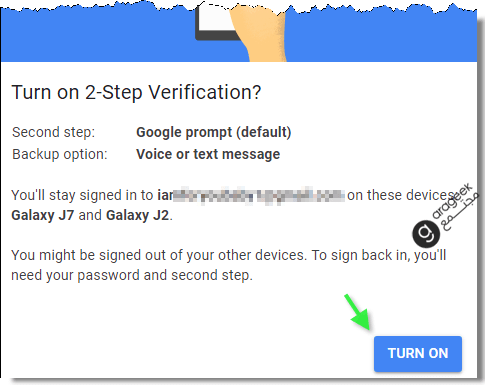The width and height of the screenshot is (485, 385).
Task: Click the 'You'll stay signed in to' text
Action: pos(82,195)
